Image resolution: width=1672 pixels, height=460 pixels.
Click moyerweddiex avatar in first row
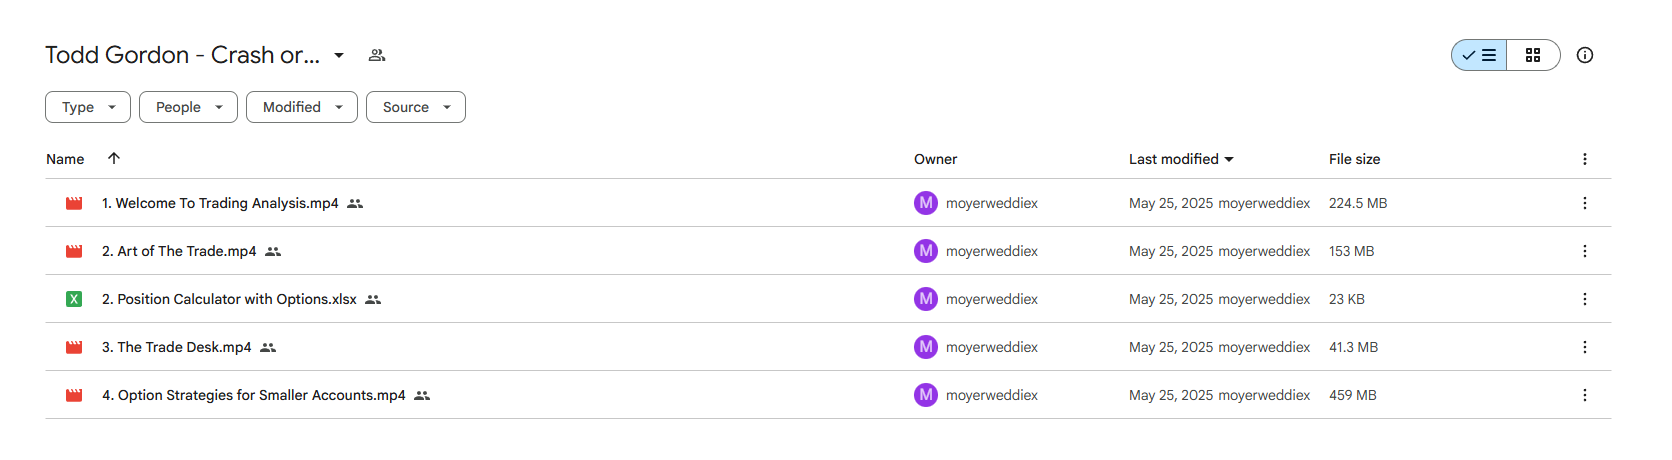(x=926, y=203)
